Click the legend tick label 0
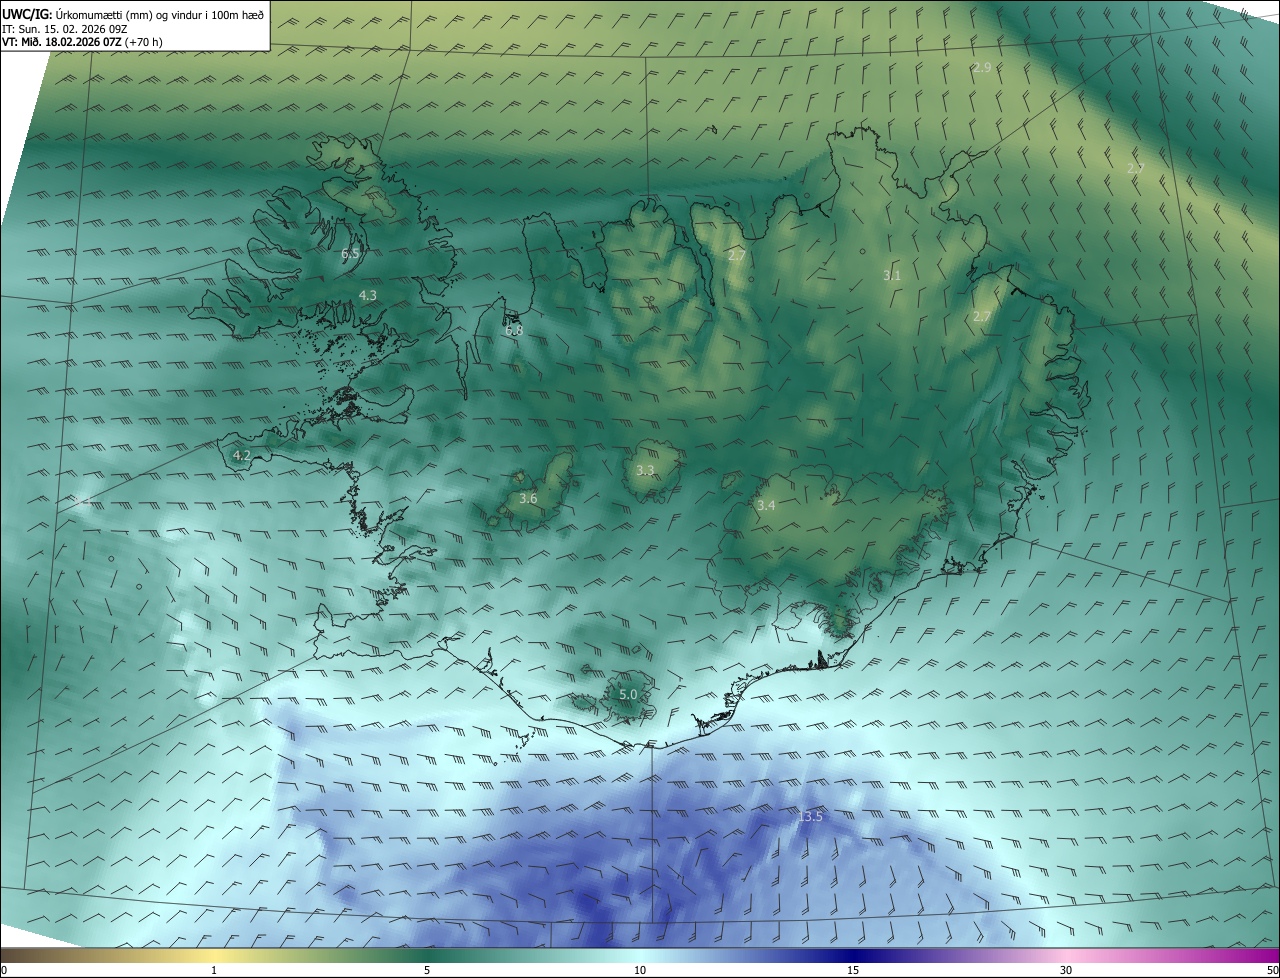The width and height of the screenshot is (1280, 978). (x=4, y=971)
